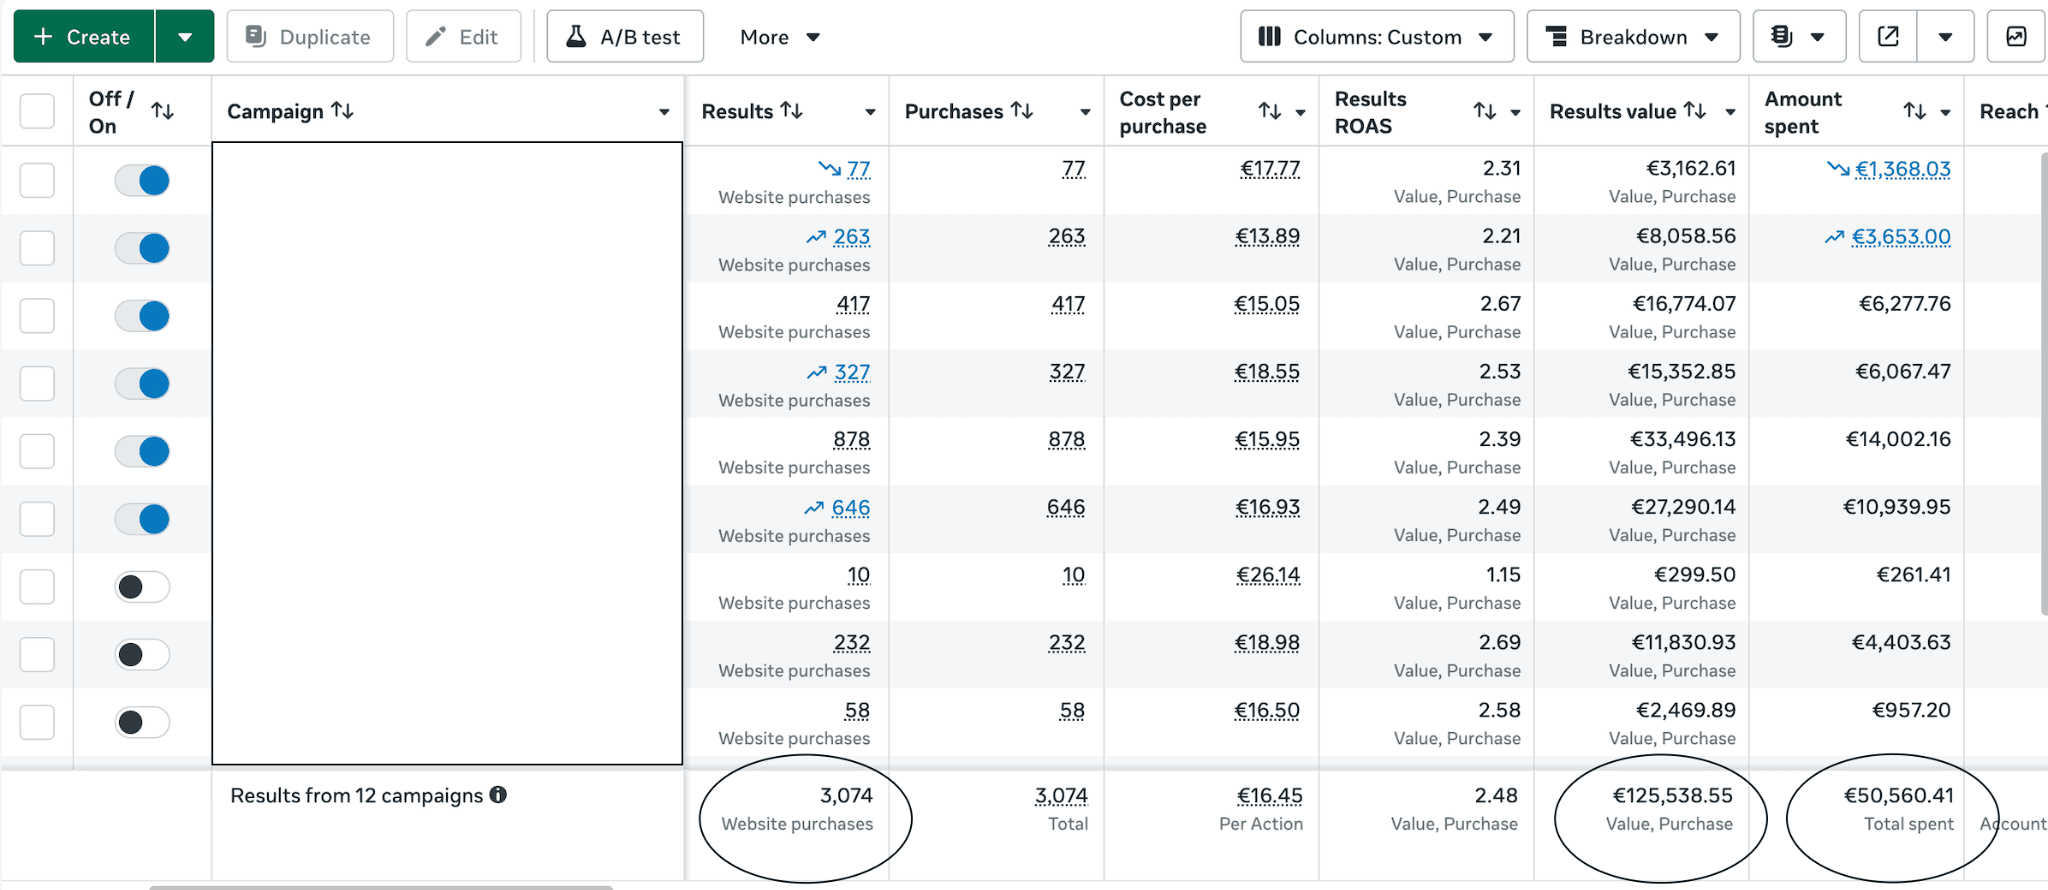Click the Create campaign button

click(x=84, y=37)
